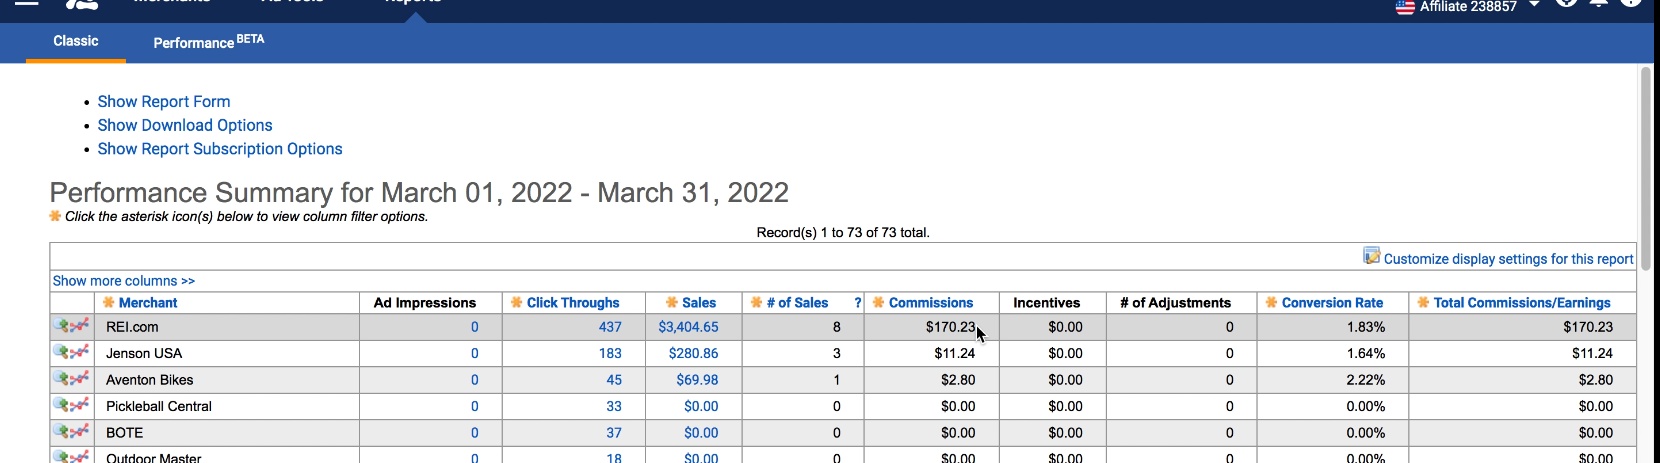Open REI.com sales amount $3,404.65
1660x463 pixels.
(x=688, y=327)
